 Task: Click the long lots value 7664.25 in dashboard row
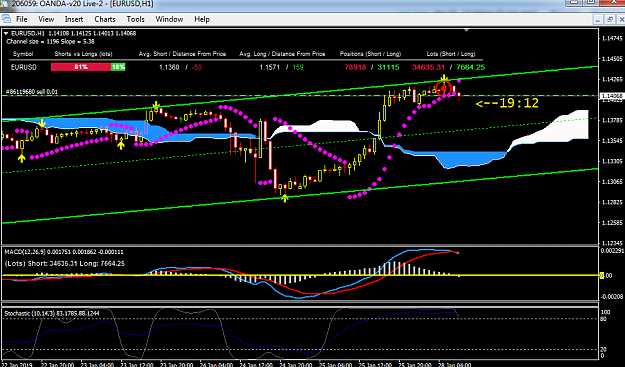[471, 67]
